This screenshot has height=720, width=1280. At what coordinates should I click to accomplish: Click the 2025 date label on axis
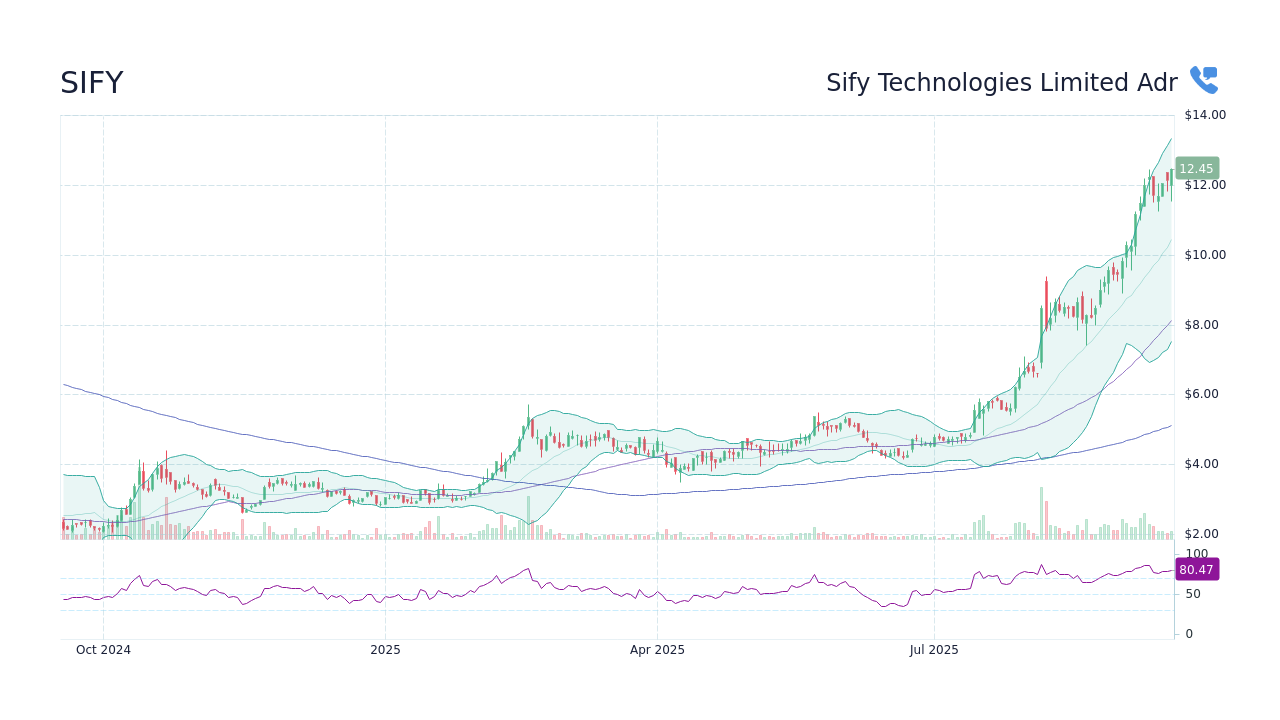point(385,649)
